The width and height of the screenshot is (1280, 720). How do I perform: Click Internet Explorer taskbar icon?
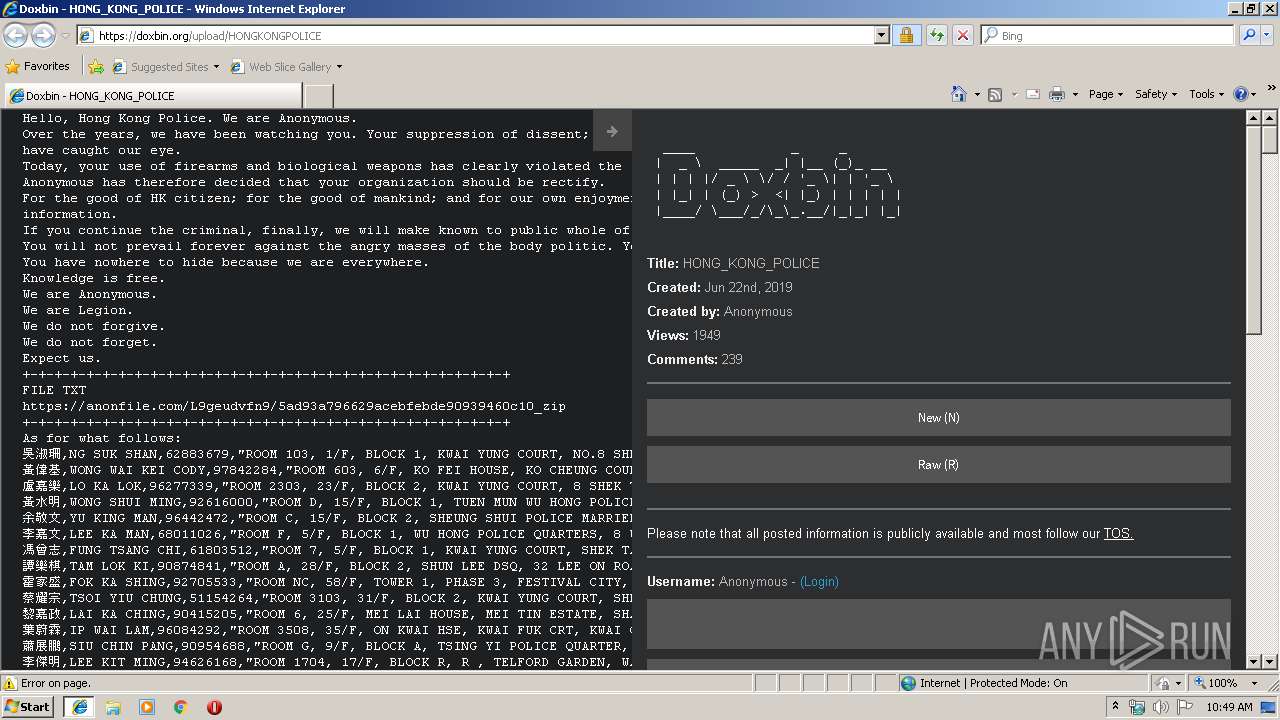pyautogui.click(x=79, y=707)
